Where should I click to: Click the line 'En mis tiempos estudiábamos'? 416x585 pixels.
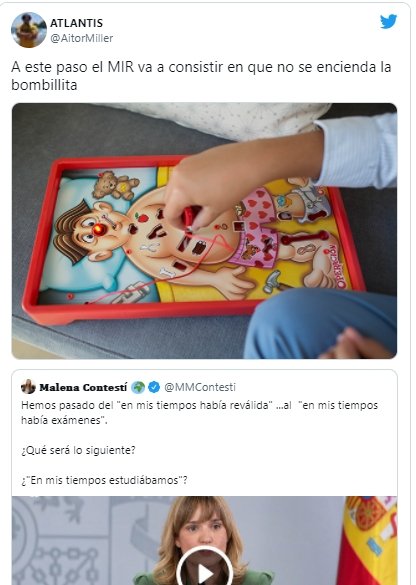tap(104, 480)
